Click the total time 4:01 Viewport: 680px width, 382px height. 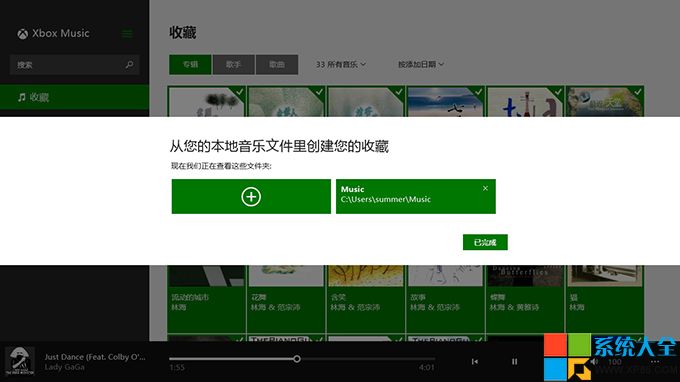(x=427, y=368)
